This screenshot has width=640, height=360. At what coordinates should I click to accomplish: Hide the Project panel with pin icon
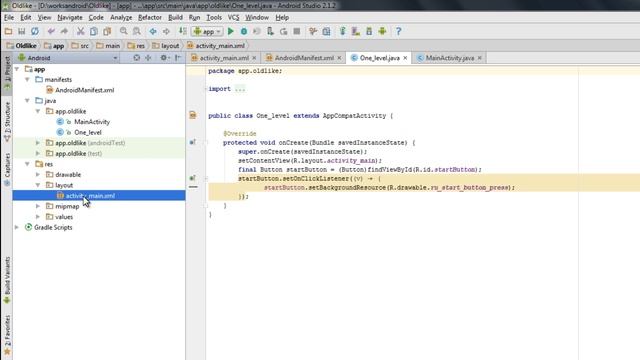pyautogui.click(x=178, y=58)
